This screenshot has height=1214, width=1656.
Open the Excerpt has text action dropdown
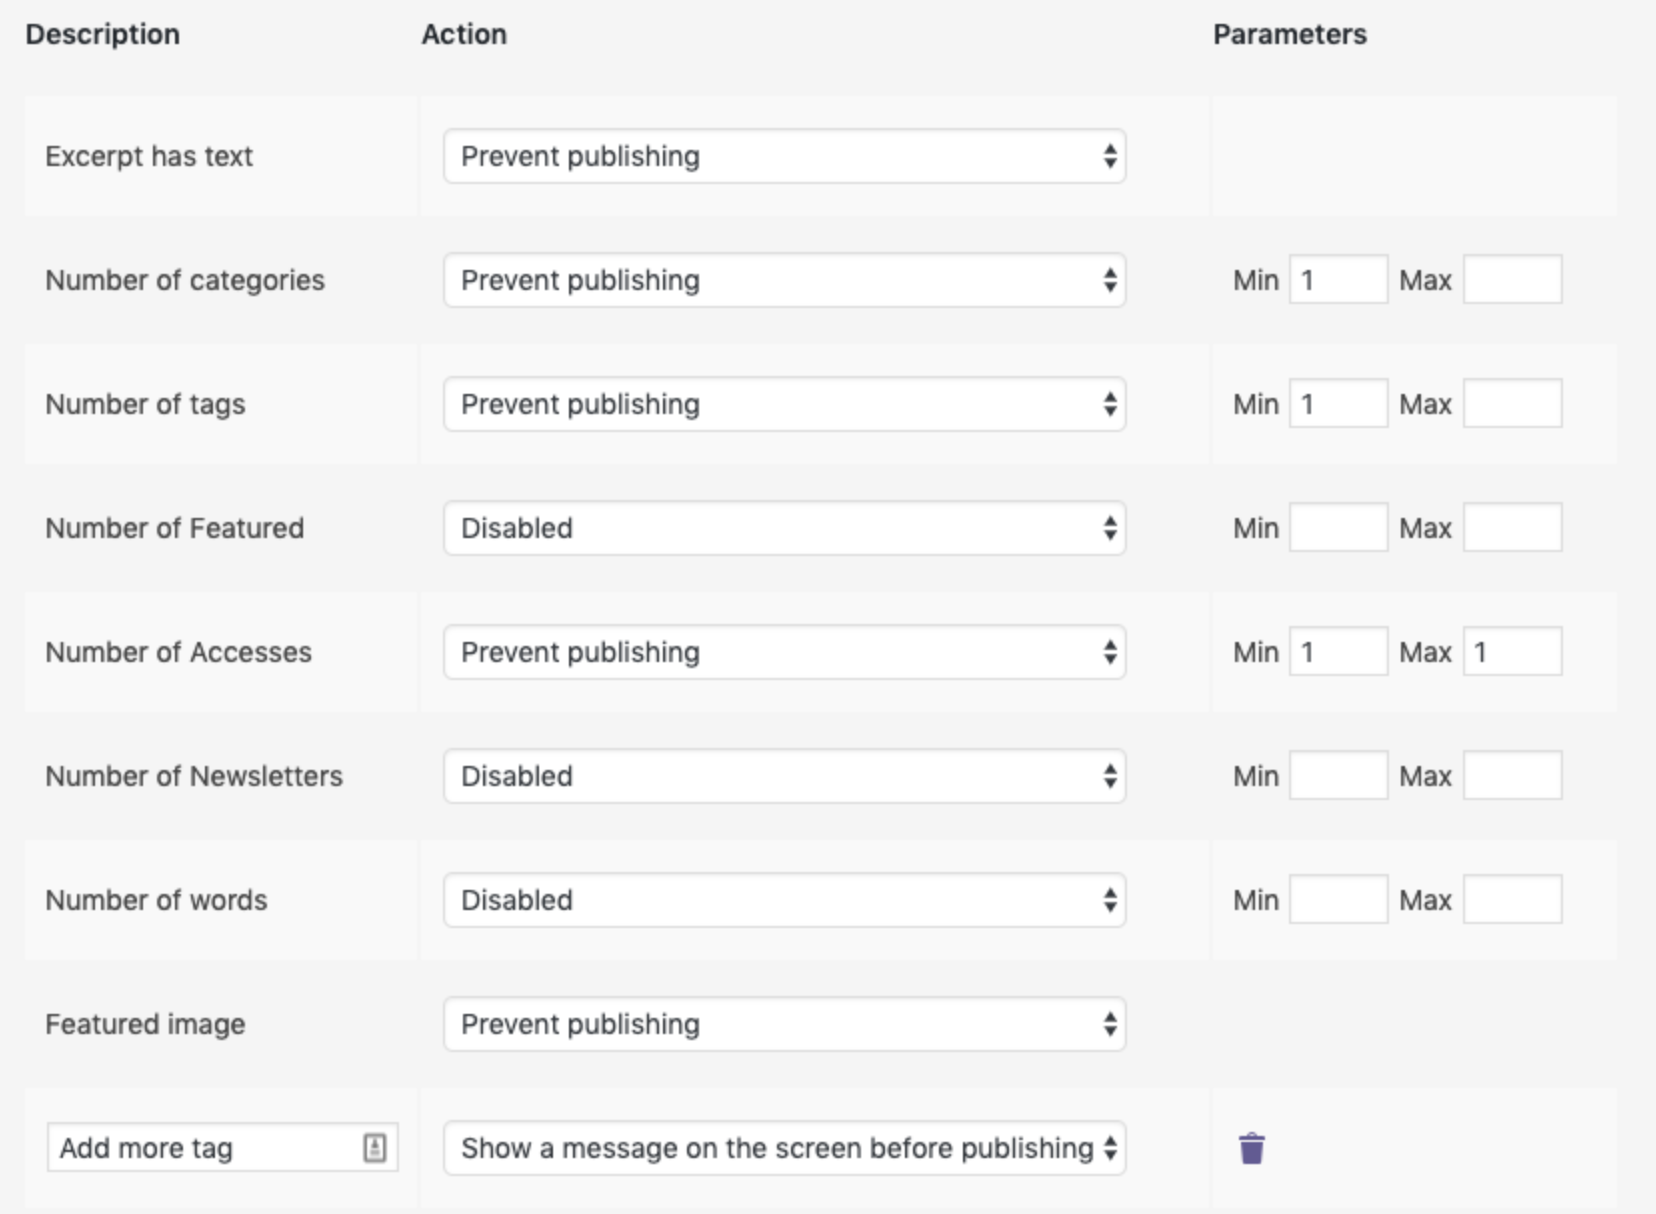click(785, 156)
